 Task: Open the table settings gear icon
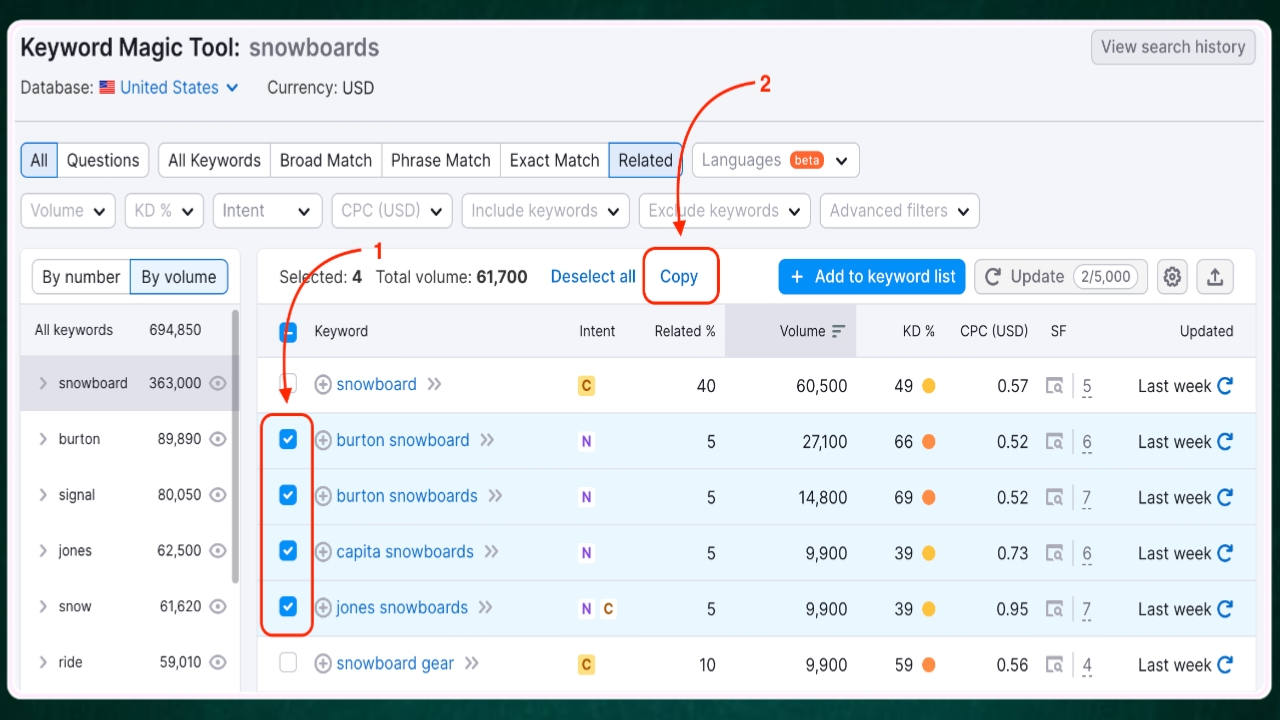click(x=1172, y=277)
